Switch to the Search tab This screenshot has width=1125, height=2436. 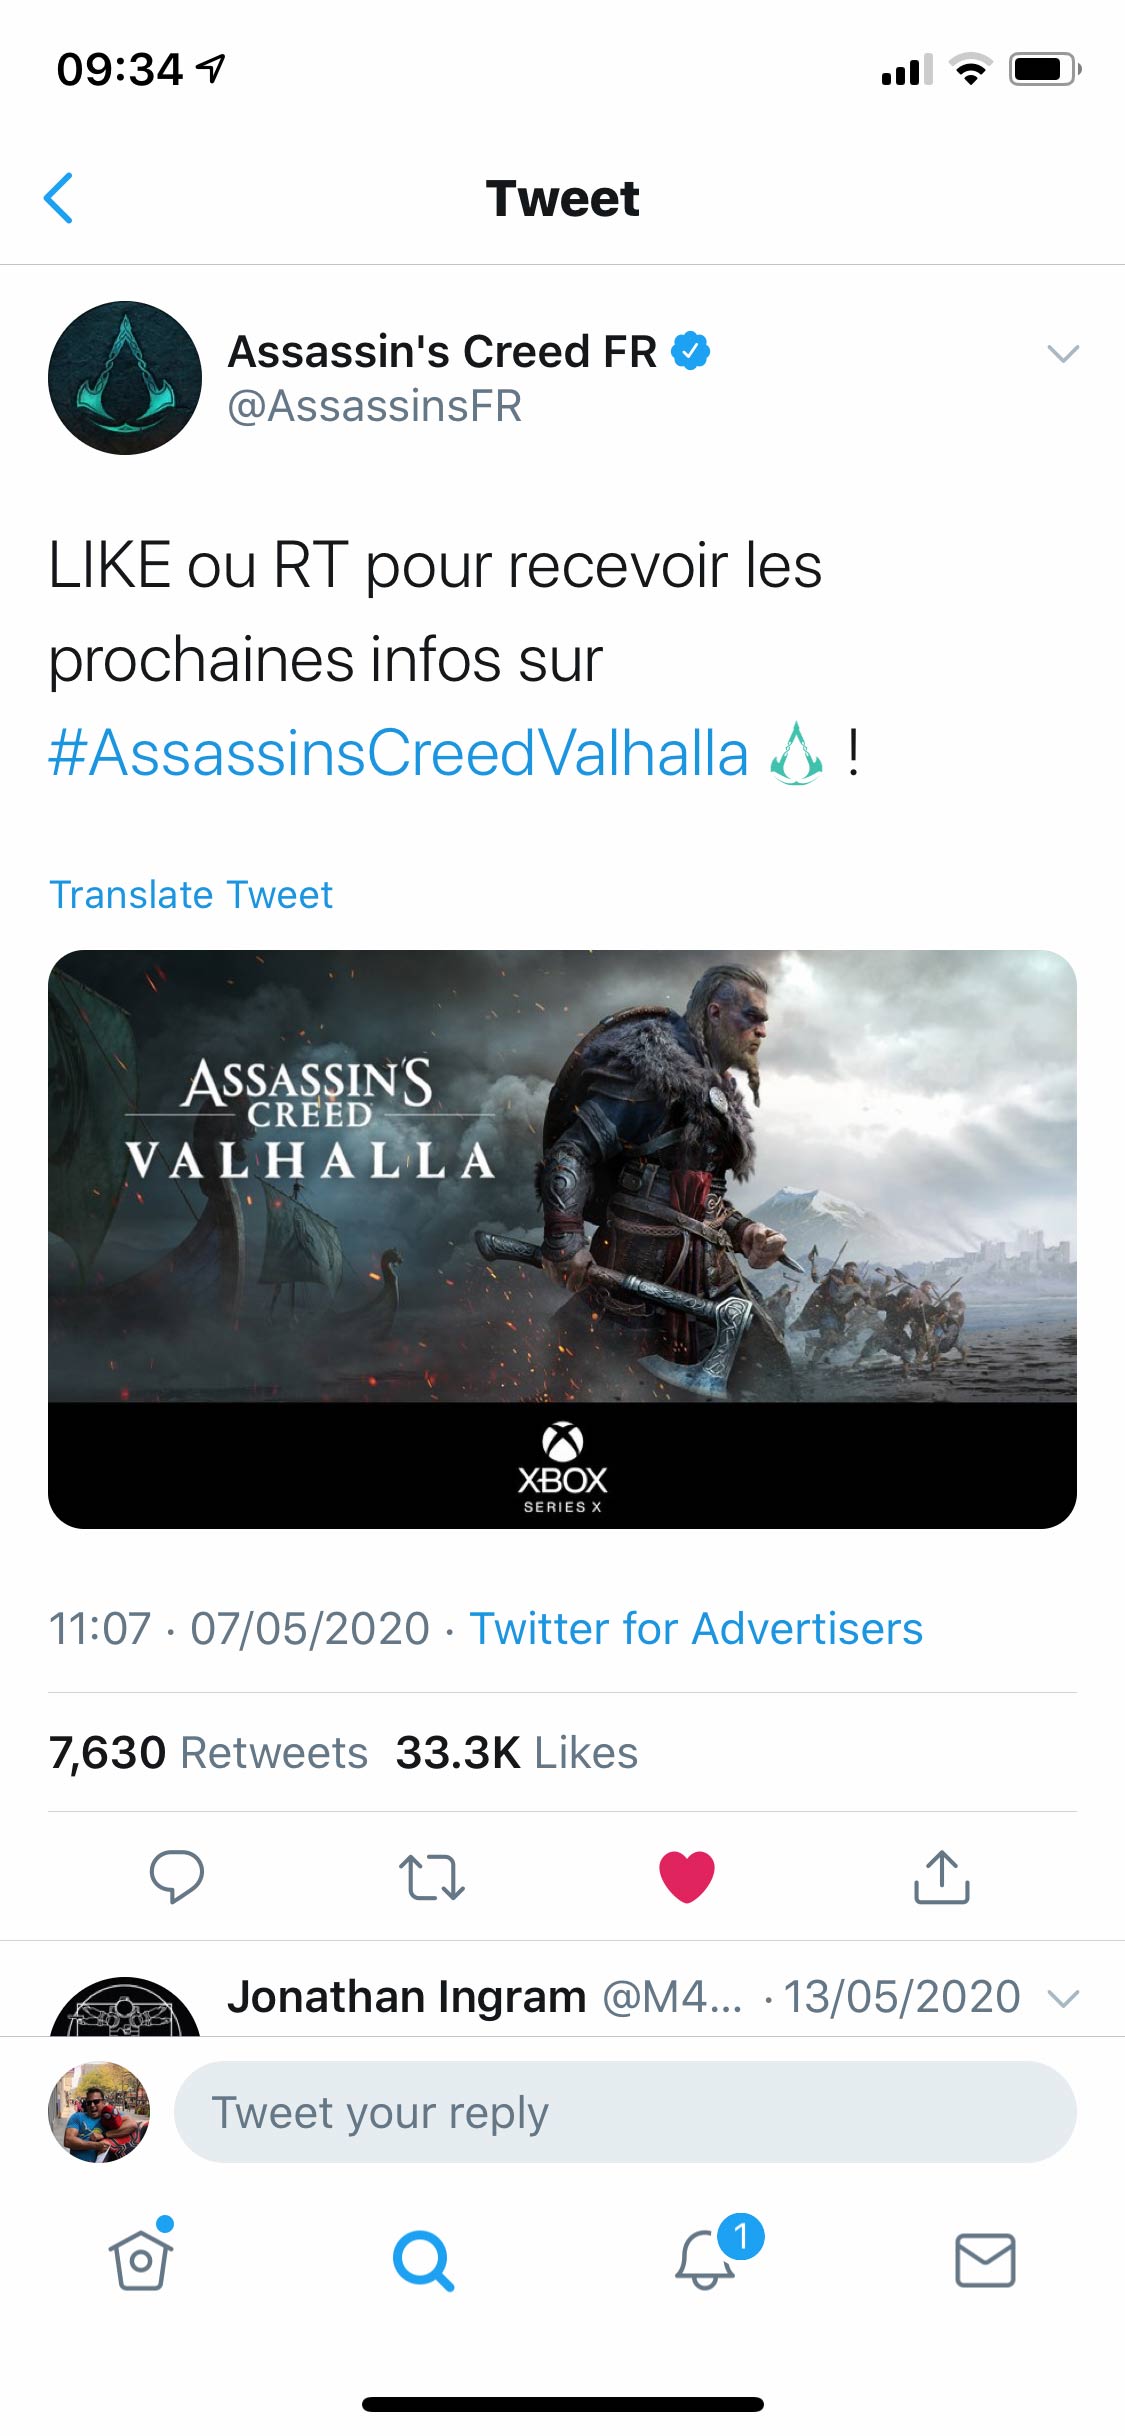click(423, 2260)
